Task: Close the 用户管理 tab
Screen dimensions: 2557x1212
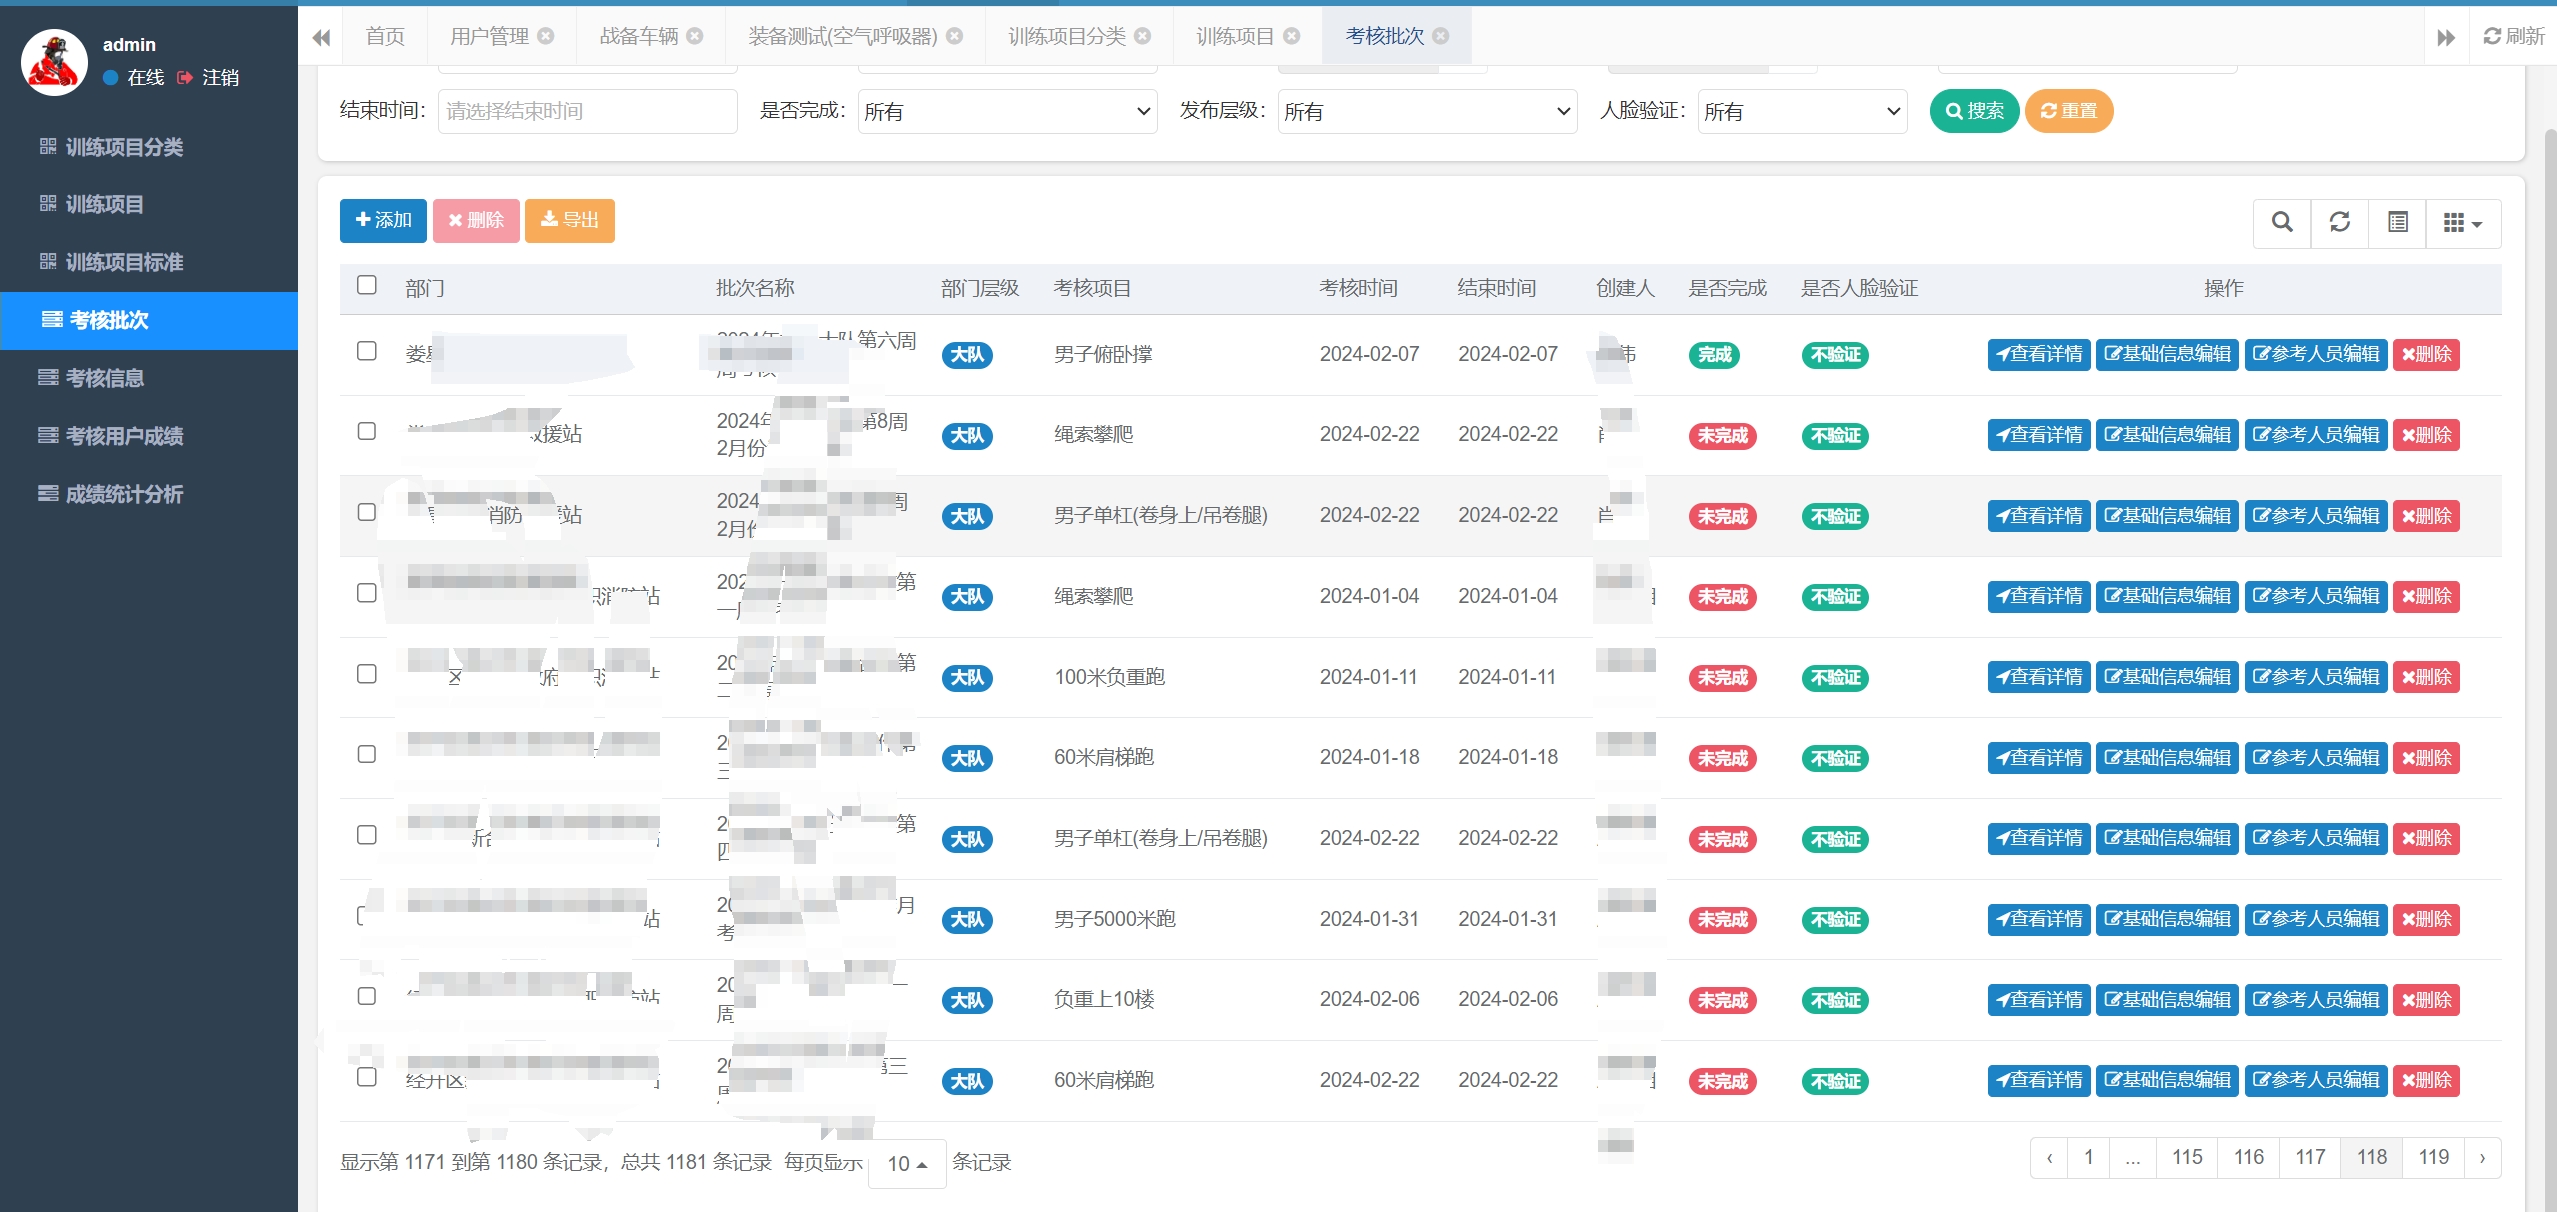Action: (546, 36)
